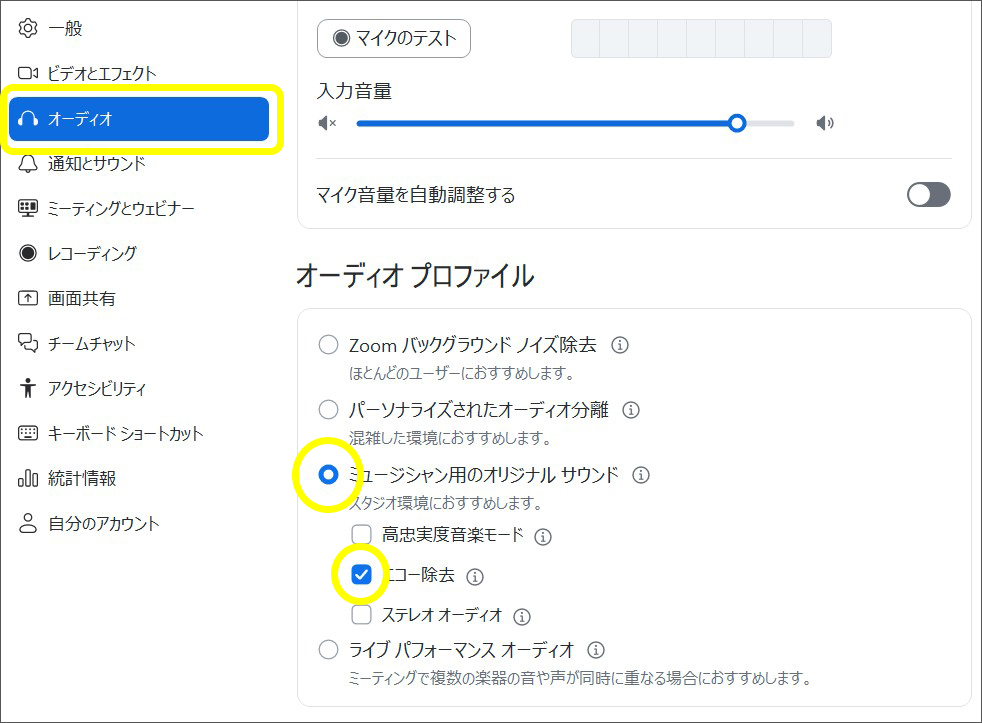Viewport: 982px width, 723px height.
Task: Uncheck the エコー除去 checkbox
Action: coord(362,575)
